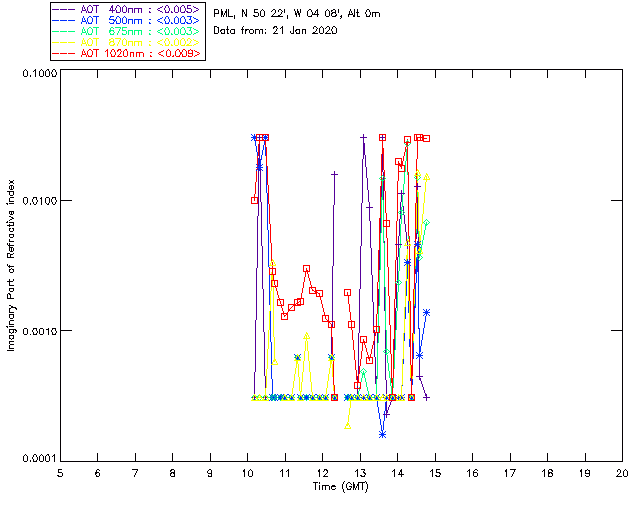Click the x-axis tick label 15
The width and height of the screenshot is (640, 512).
(x=435, y=473)
